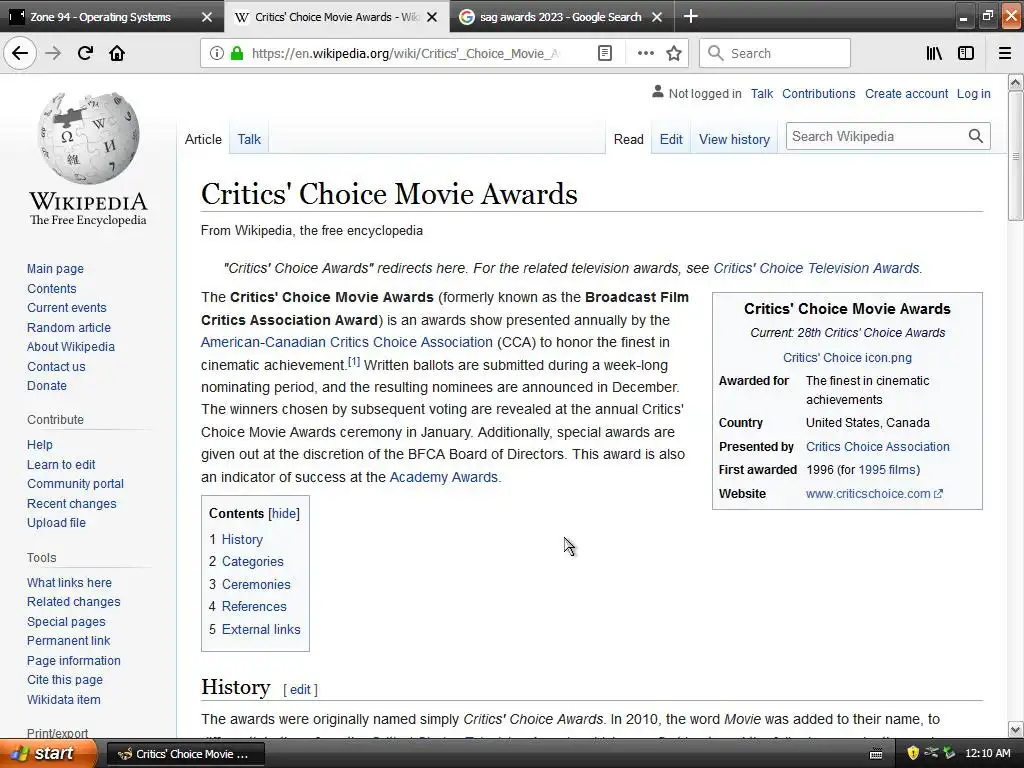This screenshot has height=768, width=1024.
Task: Open the View history tab
Action: pyautogui.click(x=734, y=139)
